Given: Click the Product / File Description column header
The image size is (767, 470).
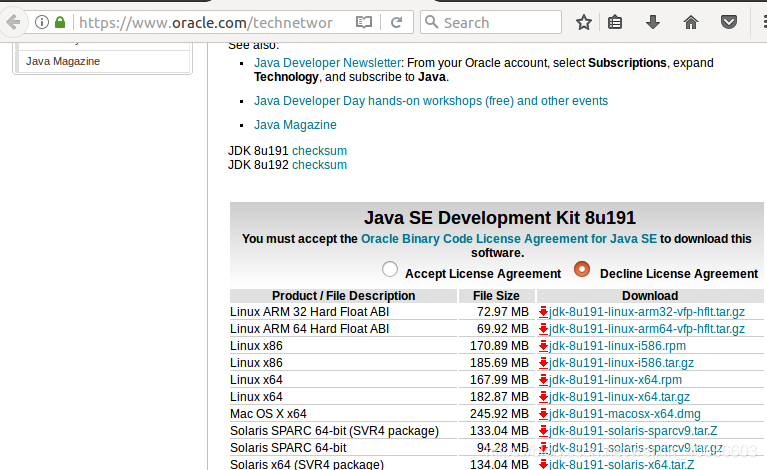Looking at the screenshot, I should [343, 296].
